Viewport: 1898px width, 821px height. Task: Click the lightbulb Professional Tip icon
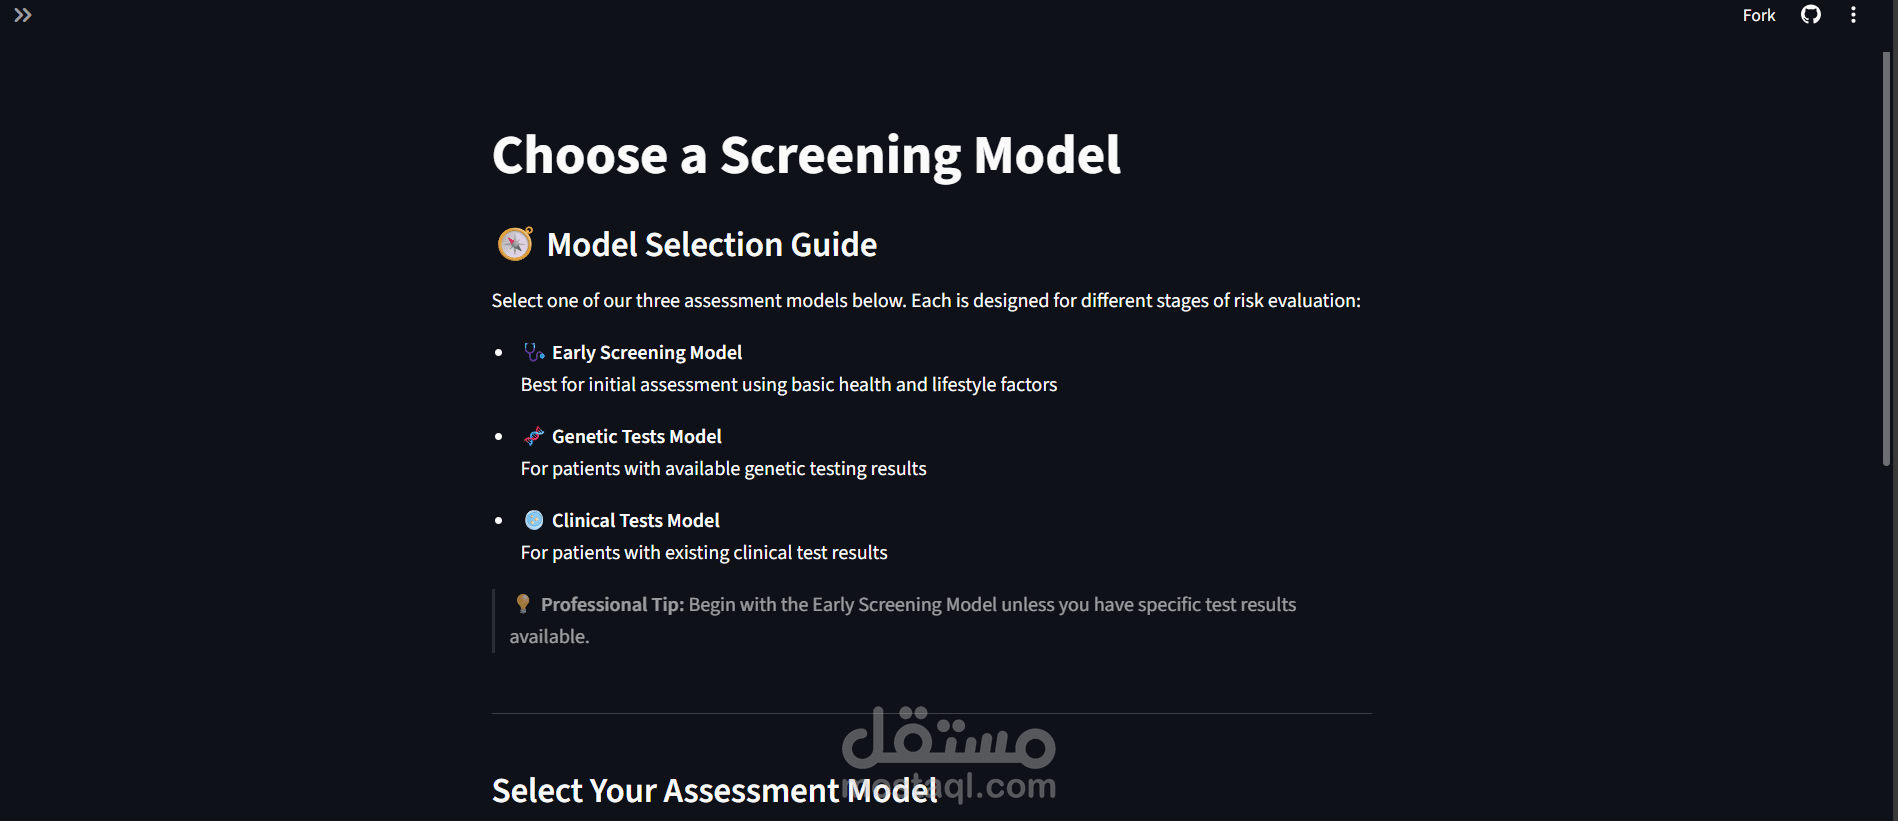coord(522,604)
